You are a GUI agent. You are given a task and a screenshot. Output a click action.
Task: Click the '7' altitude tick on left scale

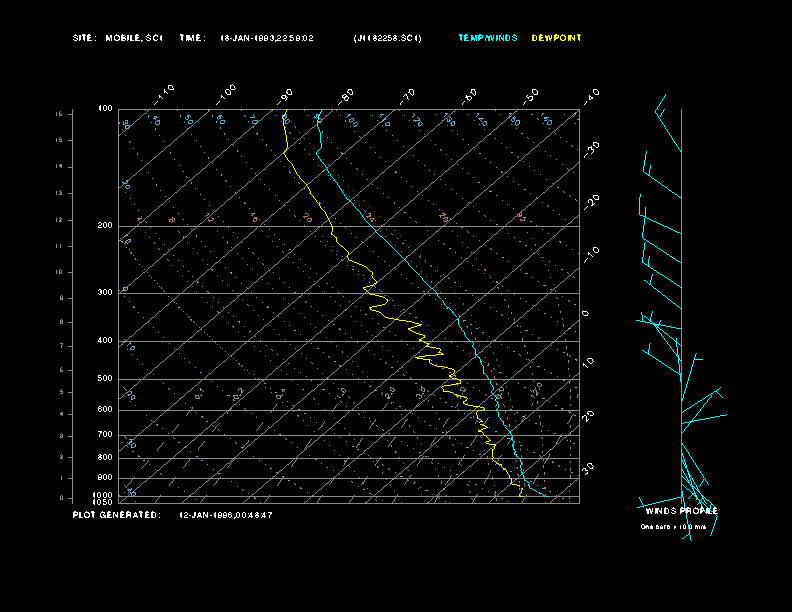[61, 346]
